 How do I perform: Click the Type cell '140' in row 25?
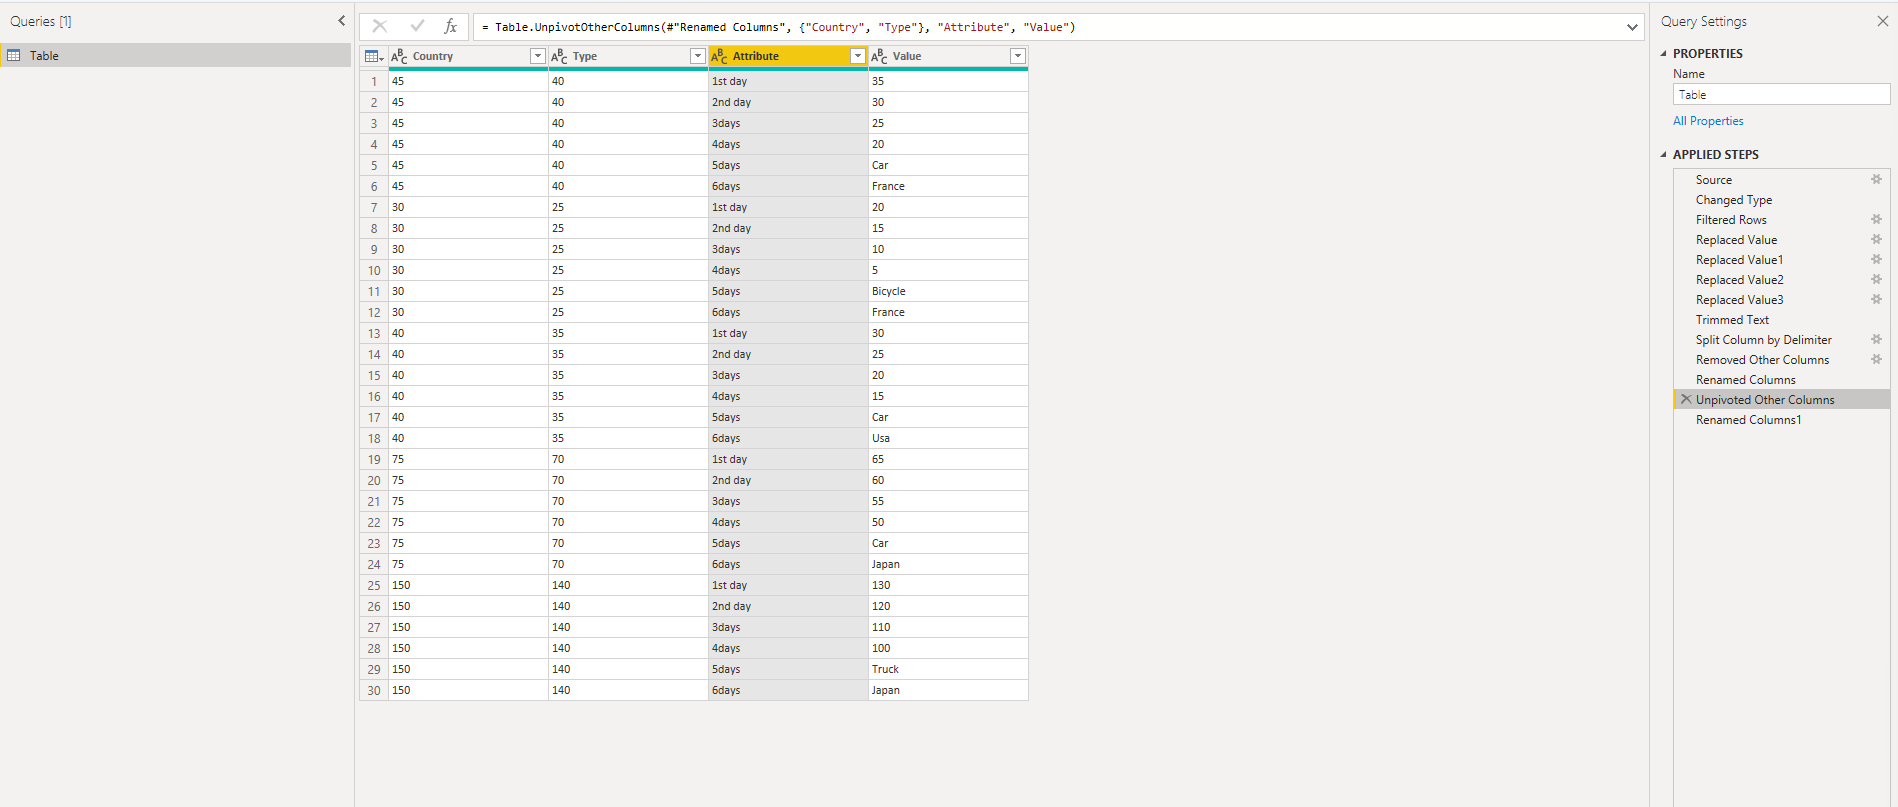[x=628, y=586]
